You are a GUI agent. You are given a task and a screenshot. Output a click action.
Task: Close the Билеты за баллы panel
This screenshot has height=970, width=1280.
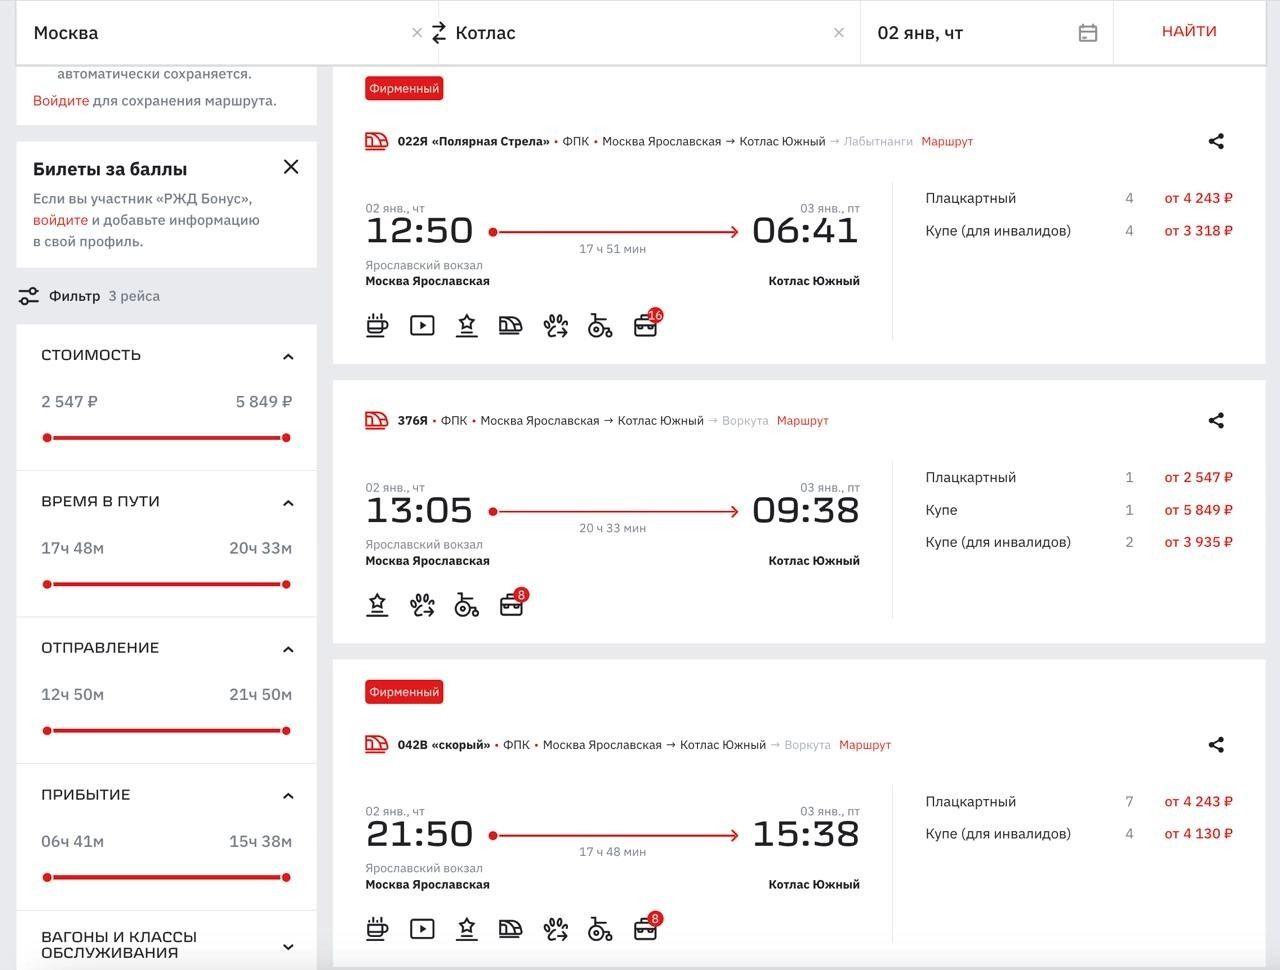[291, 167]
